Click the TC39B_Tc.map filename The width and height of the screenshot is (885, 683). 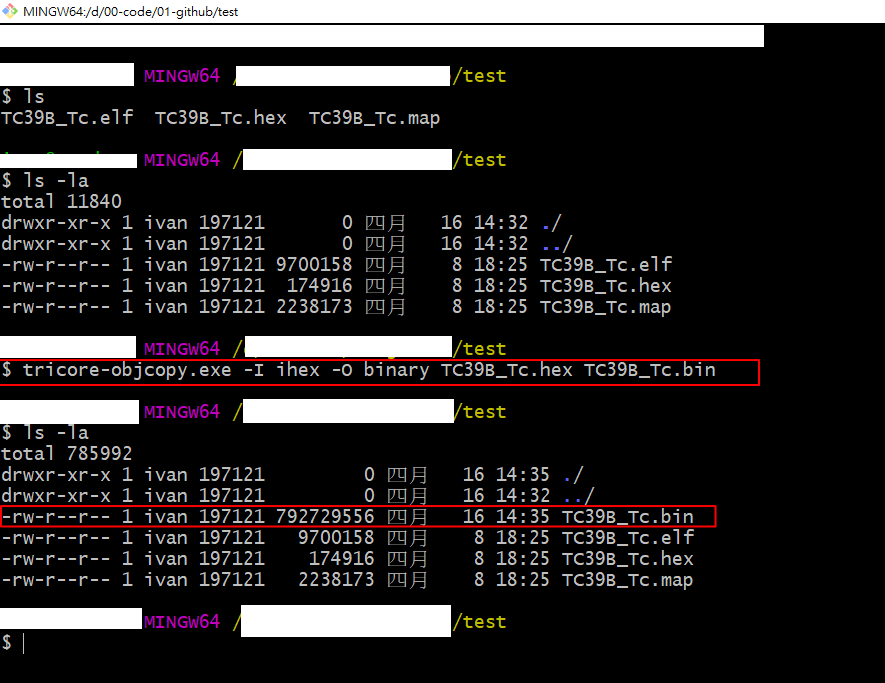[x=374, y=118]
